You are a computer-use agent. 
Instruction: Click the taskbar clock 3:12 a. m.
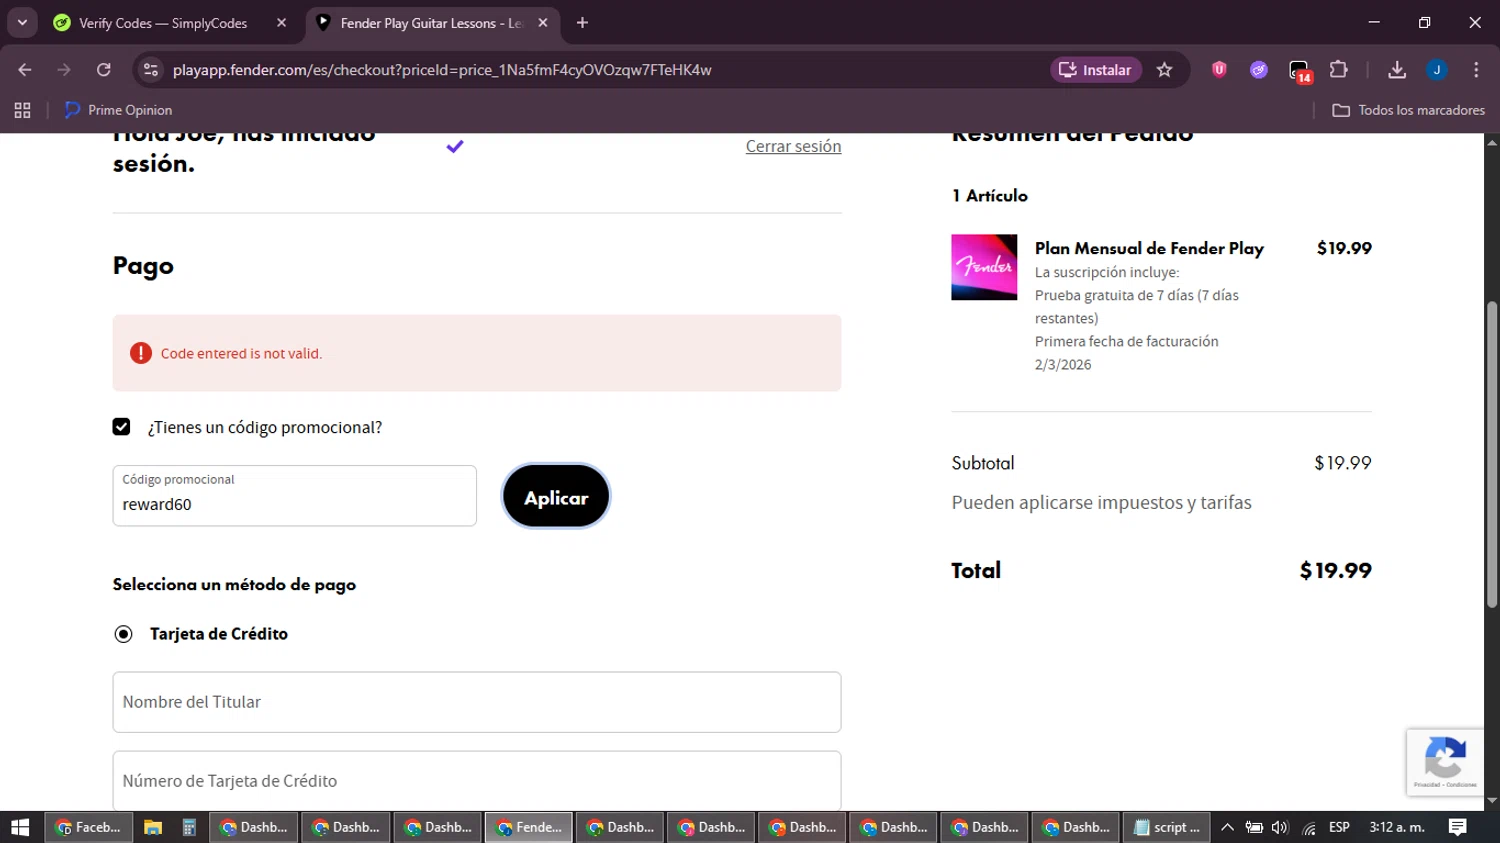(x=1397, y=827)
